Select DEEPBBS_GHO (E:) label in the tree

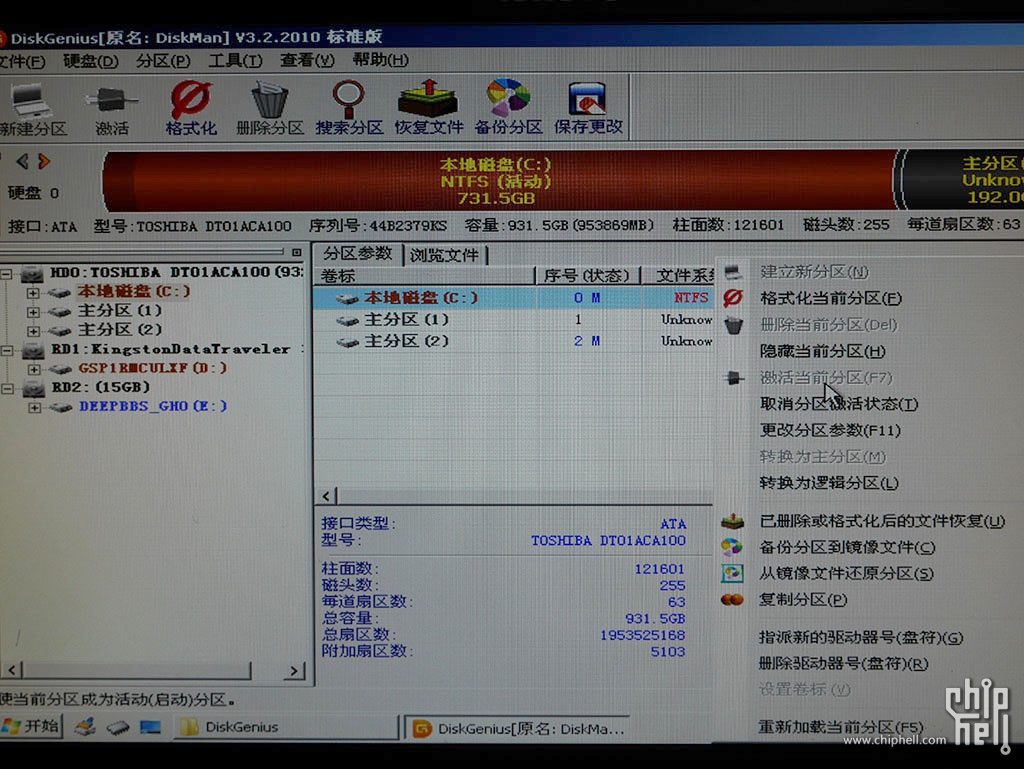pos(153,407)
